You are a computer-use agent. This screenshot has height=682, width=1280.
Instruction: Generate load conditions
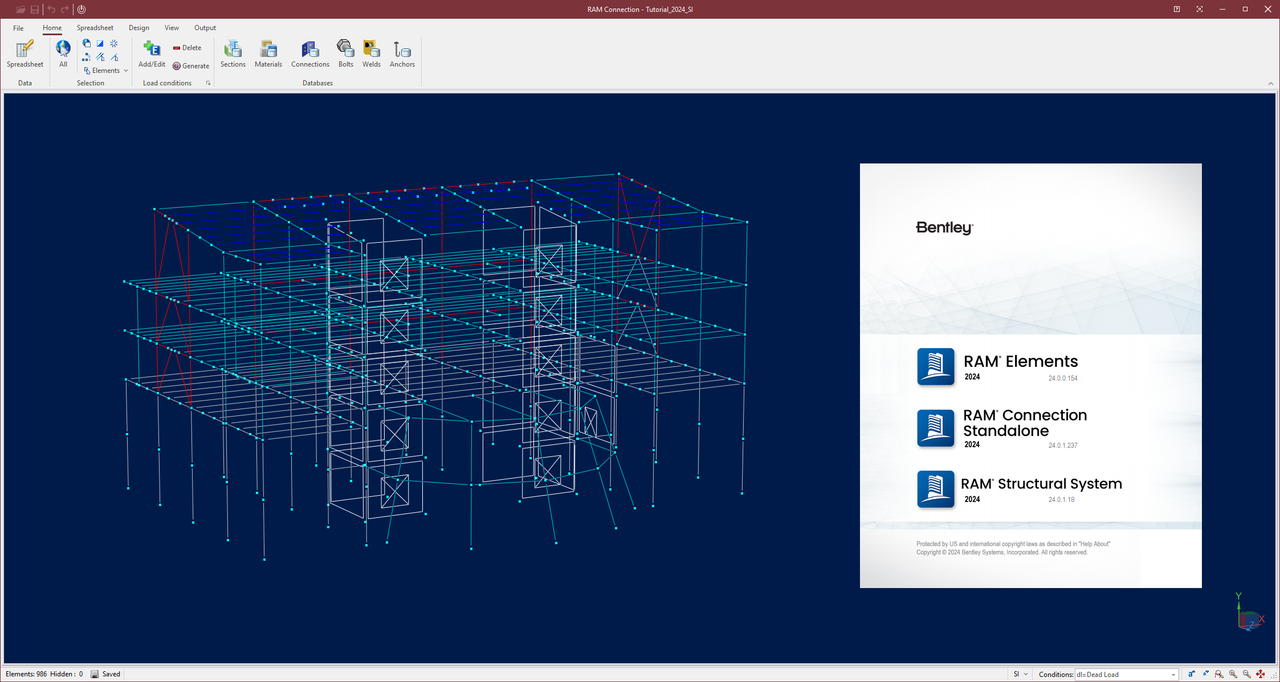point(190,66)
